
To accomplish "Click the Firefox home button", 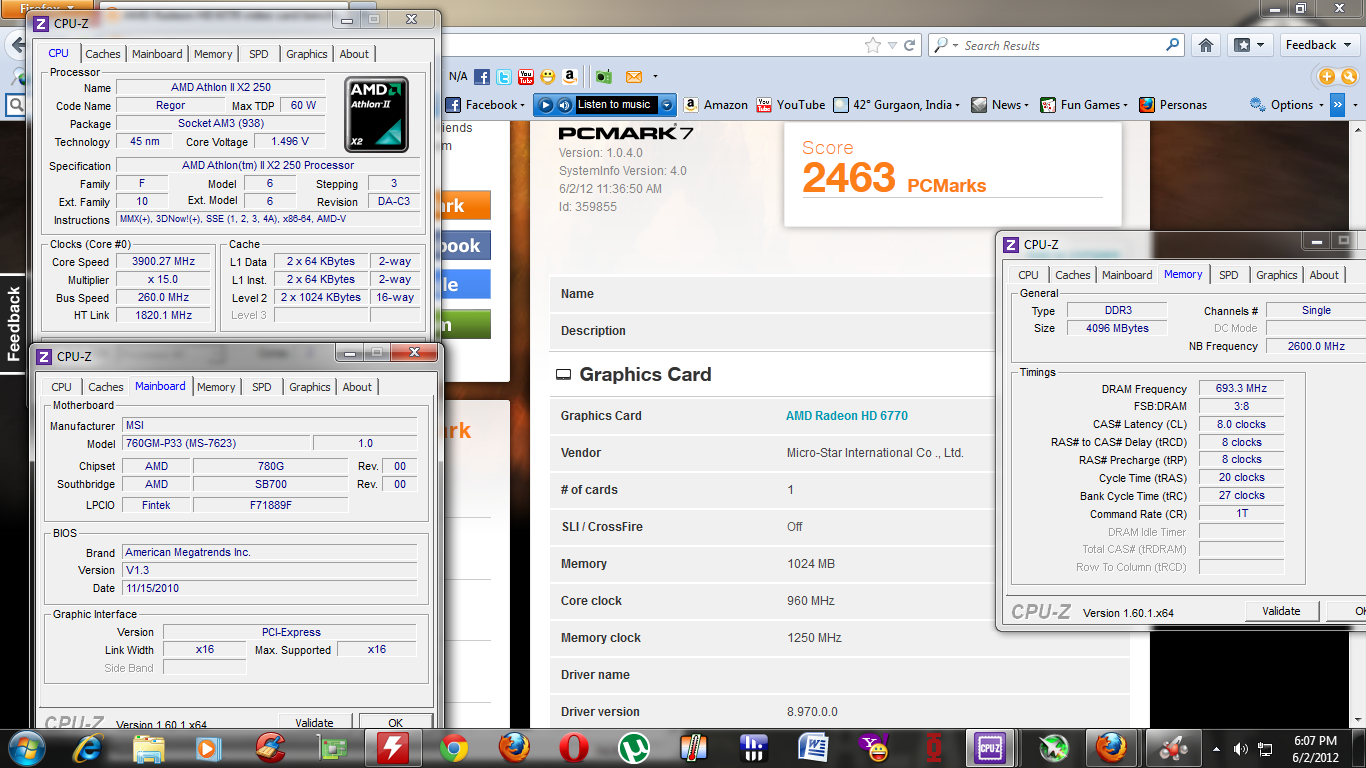I will [1206, 45].
